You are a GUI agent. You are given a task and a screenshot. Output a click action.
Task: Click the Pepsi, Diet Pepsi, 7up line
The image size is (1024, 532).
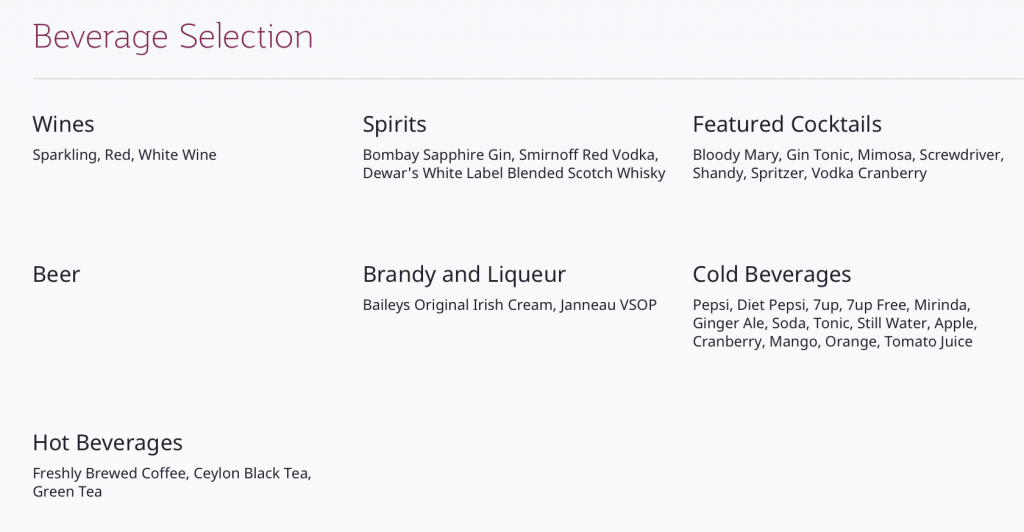coord(831,305)
